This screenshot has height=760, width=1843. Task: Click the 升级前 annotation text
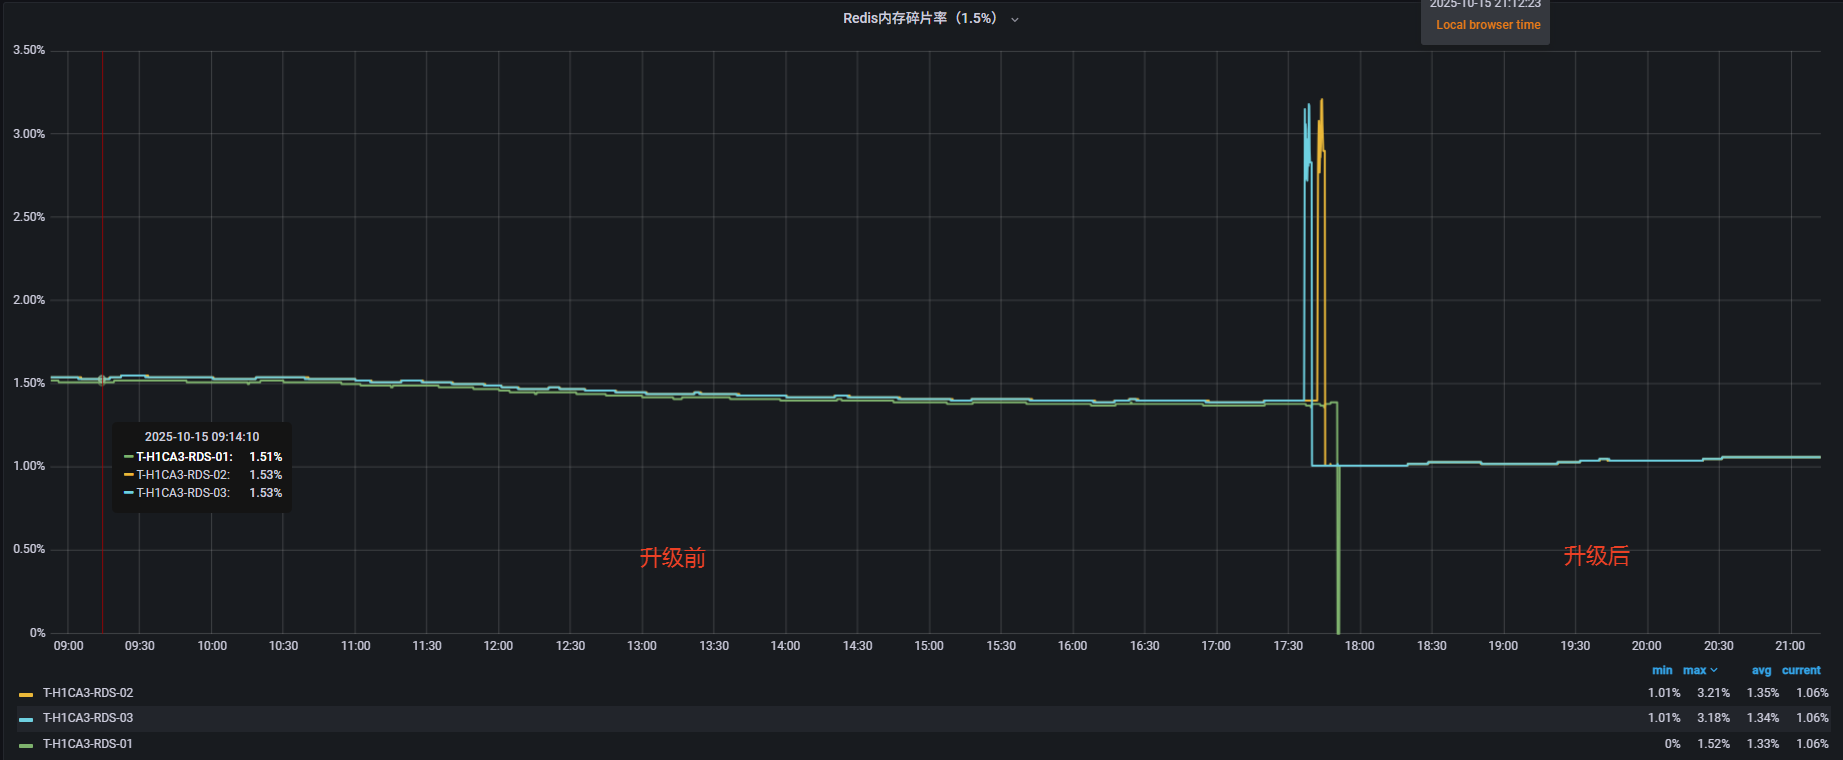pos(672,558)
